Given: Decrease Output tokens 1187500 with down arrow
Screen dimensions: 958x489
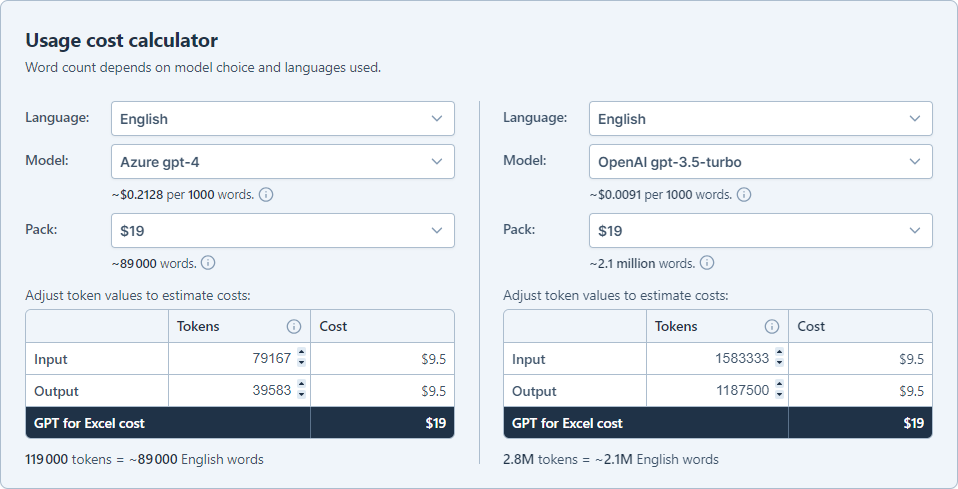Looking at the screenshot, I should click(779, 394).
